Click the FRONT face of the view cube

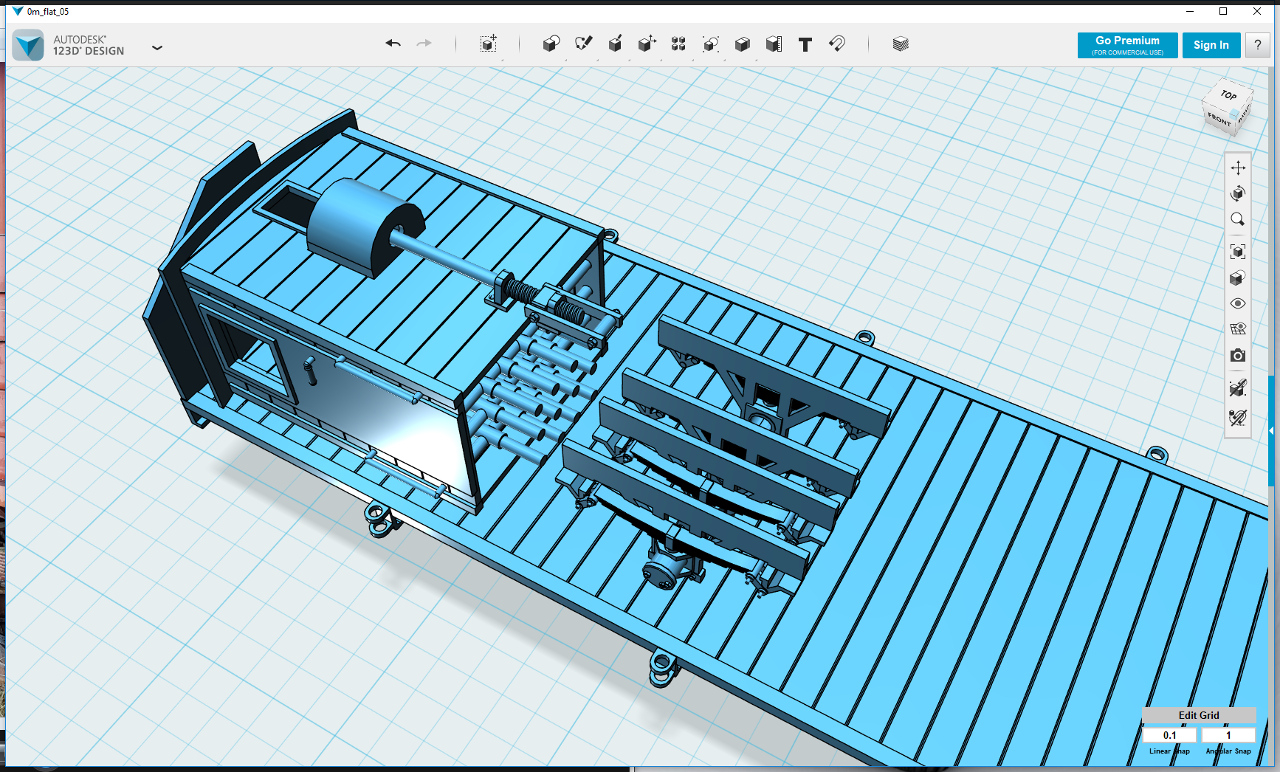[x=1219, y=119]
